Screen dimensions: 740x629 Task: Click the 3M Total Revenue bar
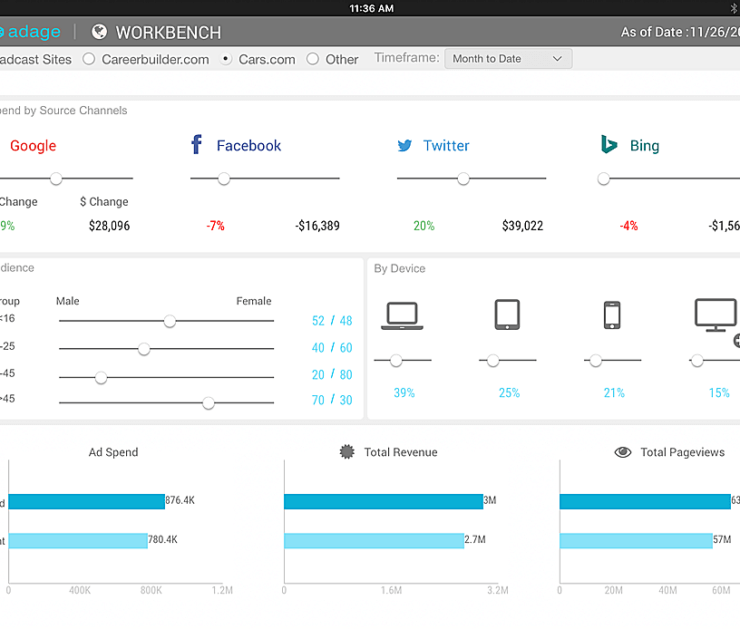point(384,502)
